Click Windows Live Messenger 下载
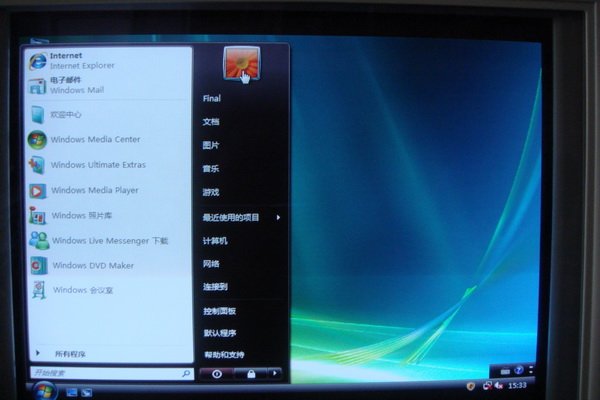600x400 pixels. point(109,241)
